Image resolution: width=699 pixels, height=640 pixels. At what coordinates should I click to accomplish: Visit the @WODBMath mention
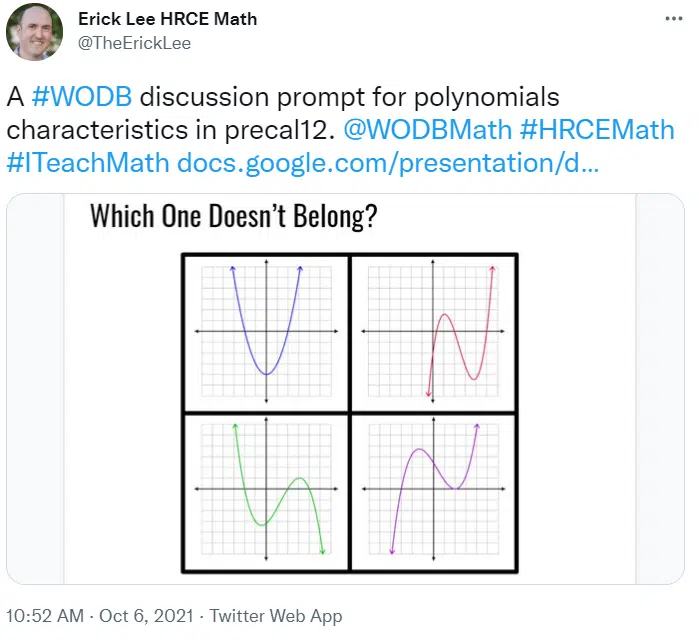point(428,130)
